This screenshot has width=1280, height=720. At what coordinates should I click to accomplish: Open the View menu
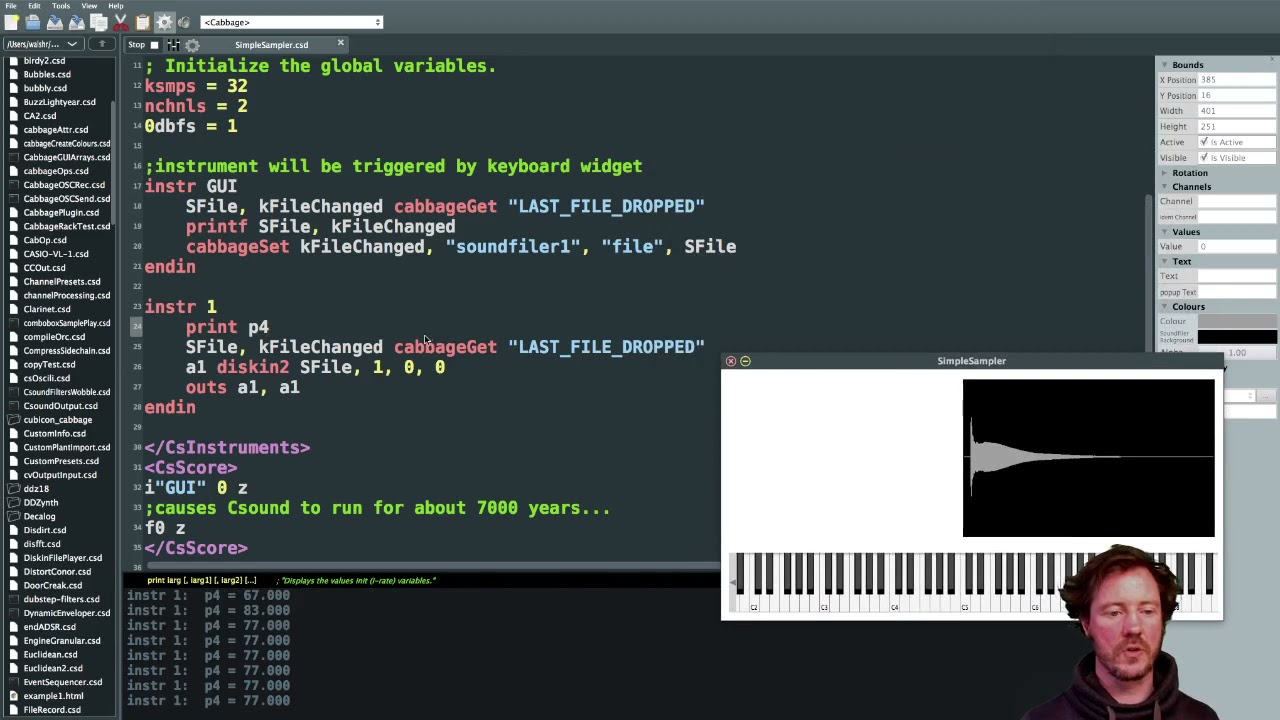pyautogui.click(x=89, y=6)
